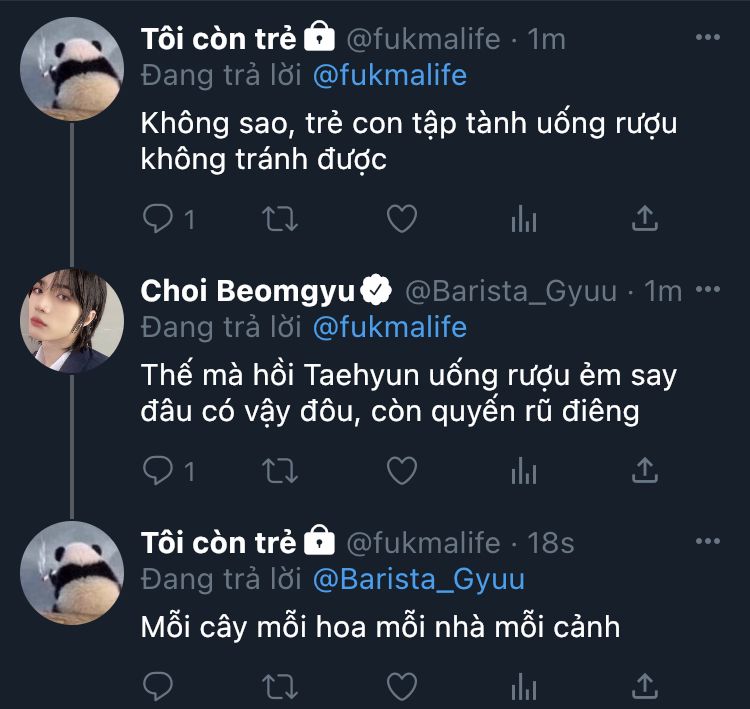
Task: Reply to the first tweet about uống rượu
Action: coord(159,218)
